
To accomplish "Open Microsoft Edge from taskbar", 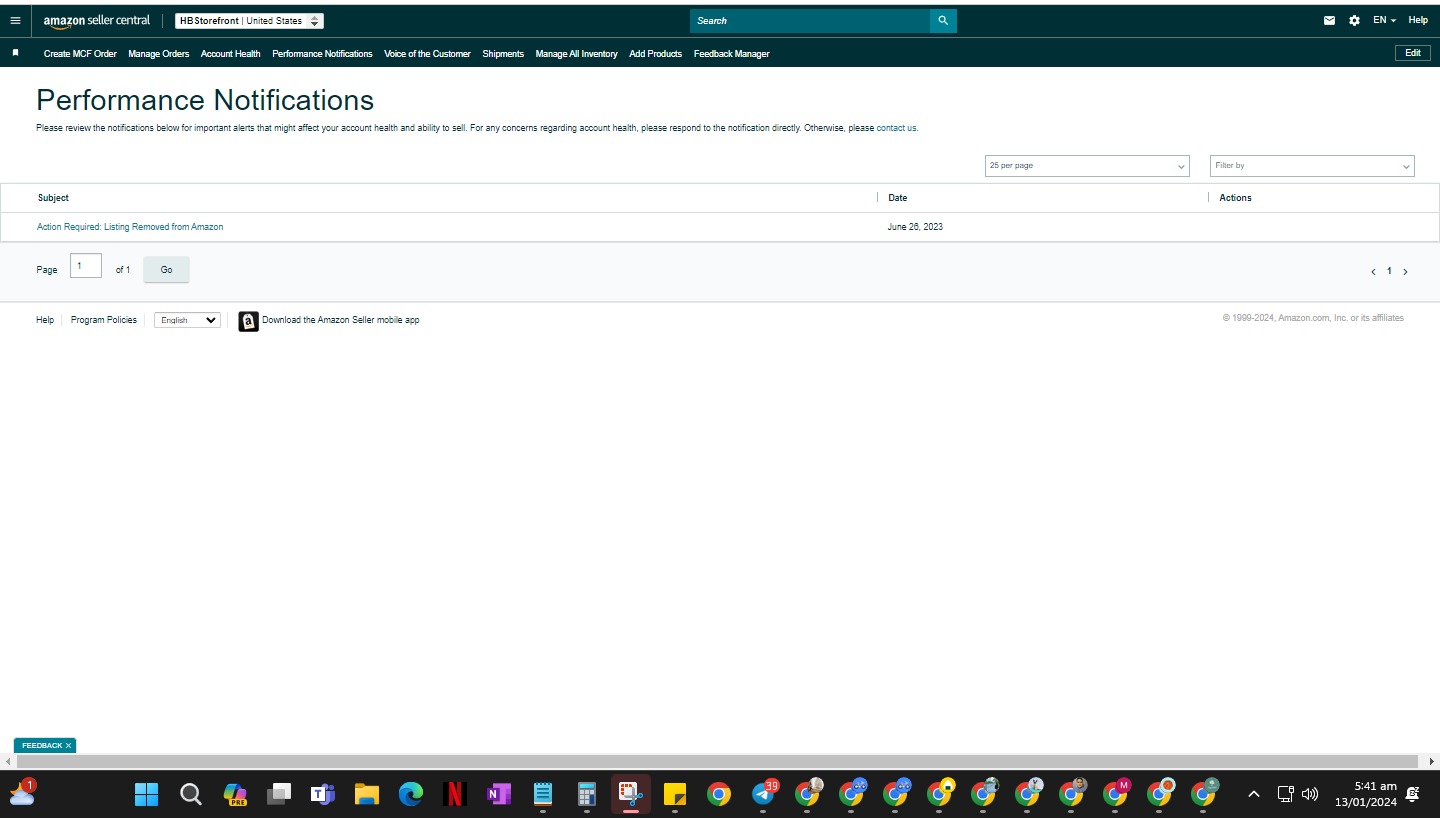I will tap(411, 794).
